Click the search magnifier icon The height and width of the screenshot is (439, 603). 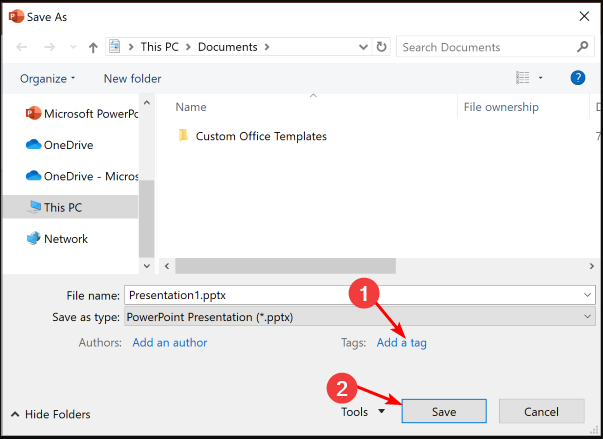(583, 47)
